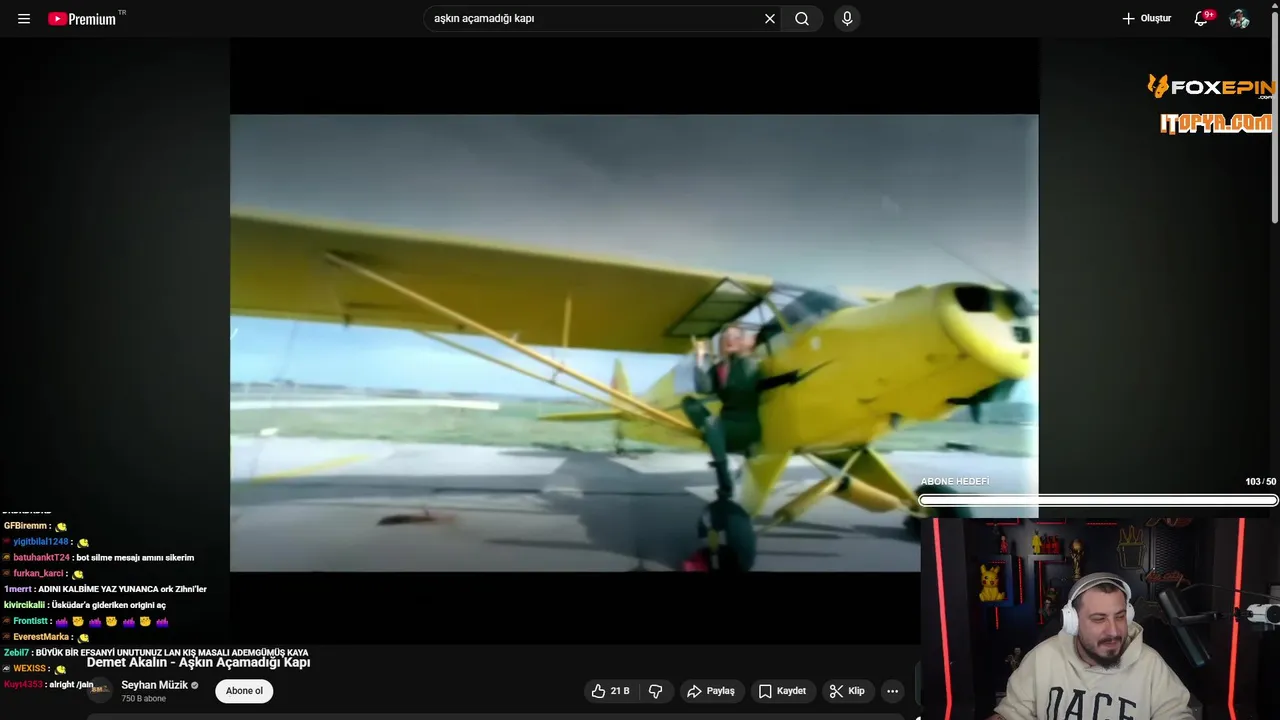1280x720 pixels.
Task: Click chat username yigitbilal1248
Action: coord(40,542)
